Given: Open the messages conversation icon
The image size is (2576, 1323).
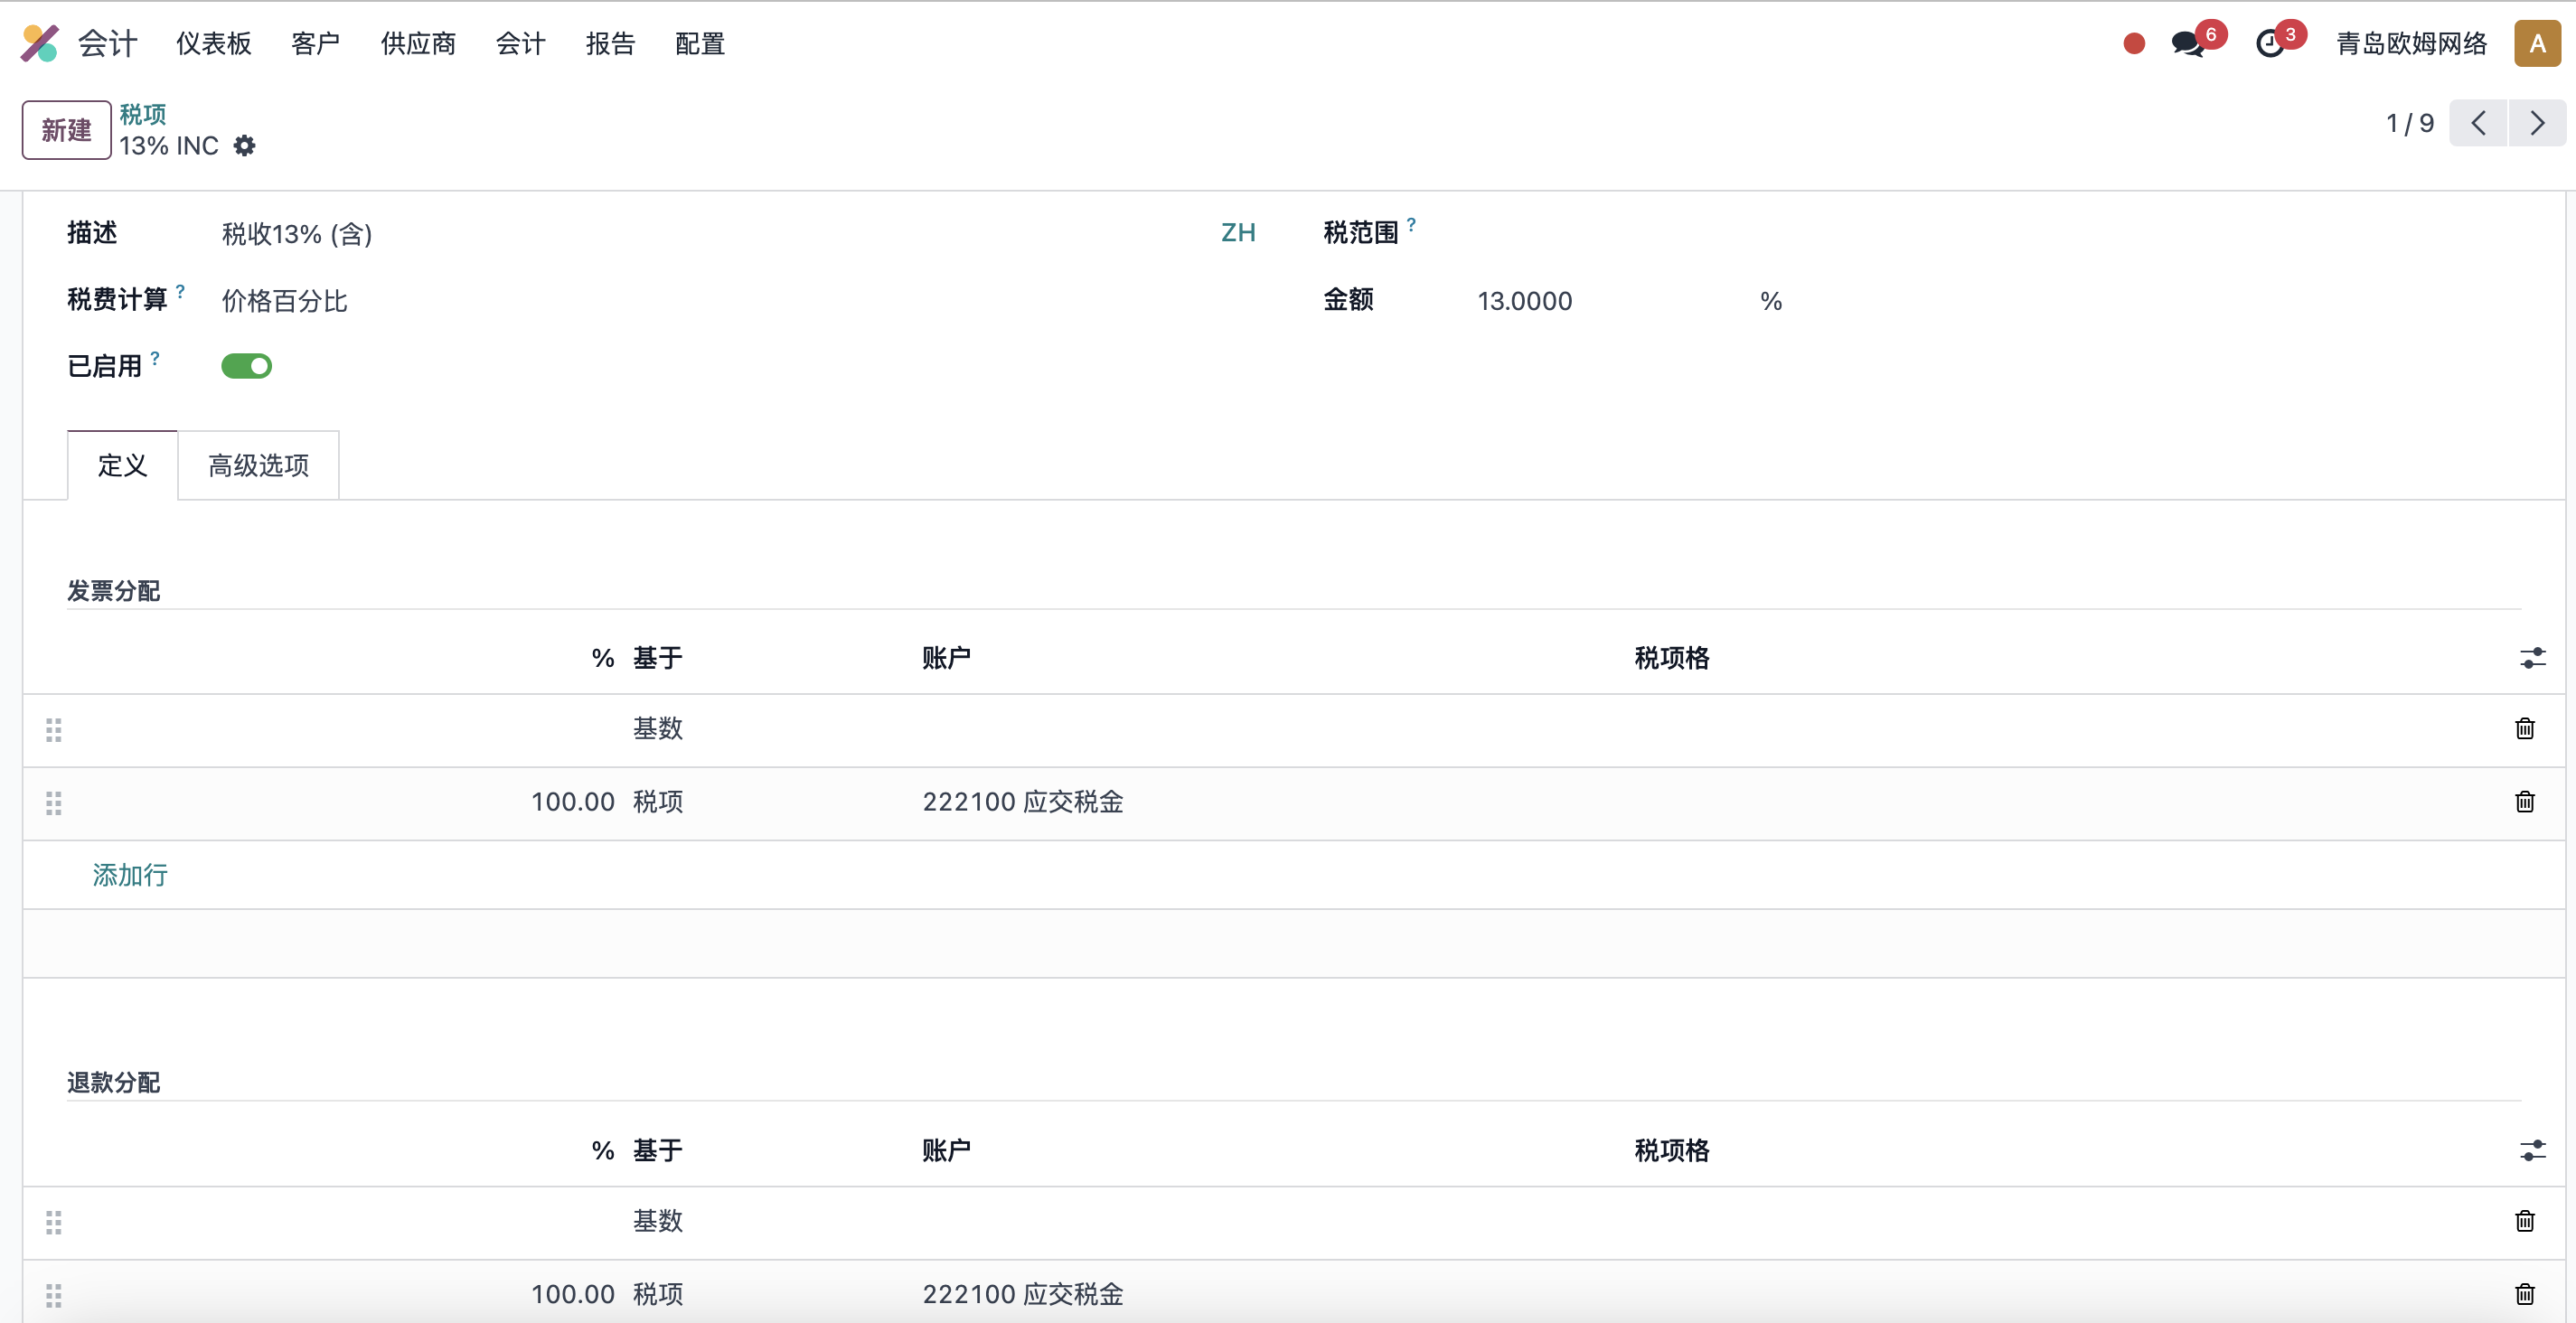Looking at the screenshot, I should point(2188,44).
